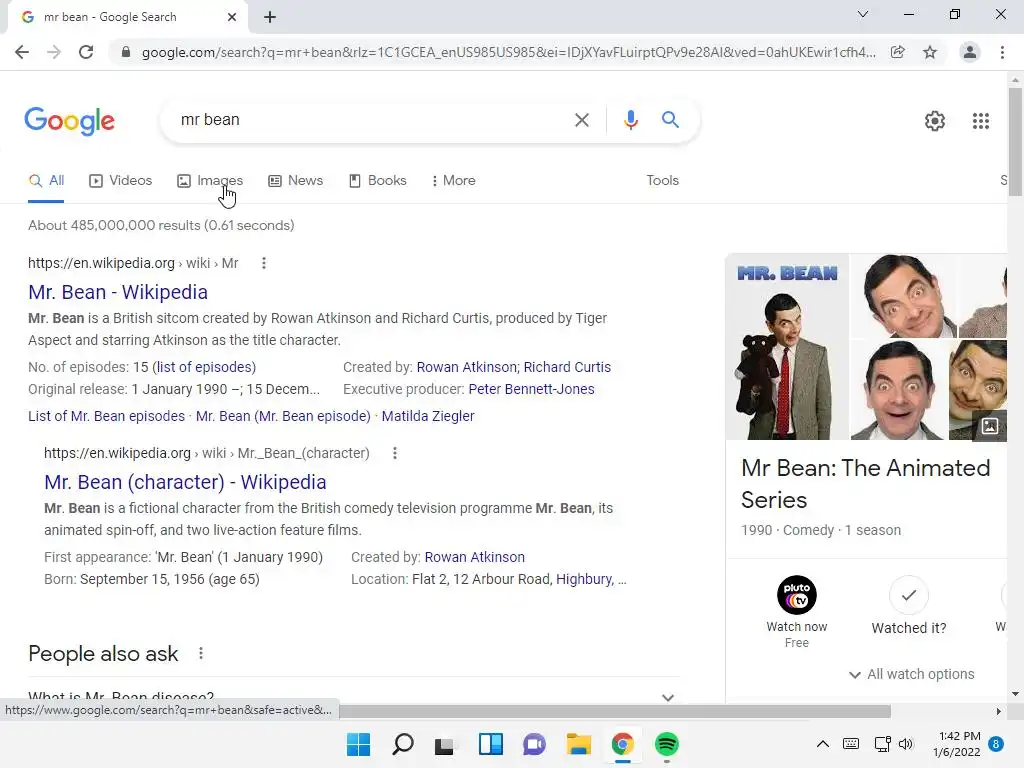Viewport: 1024px width, 768px height.
Task: Open Mr. Bean (Mr. Bean episode) link
Action: click(283, 416)
